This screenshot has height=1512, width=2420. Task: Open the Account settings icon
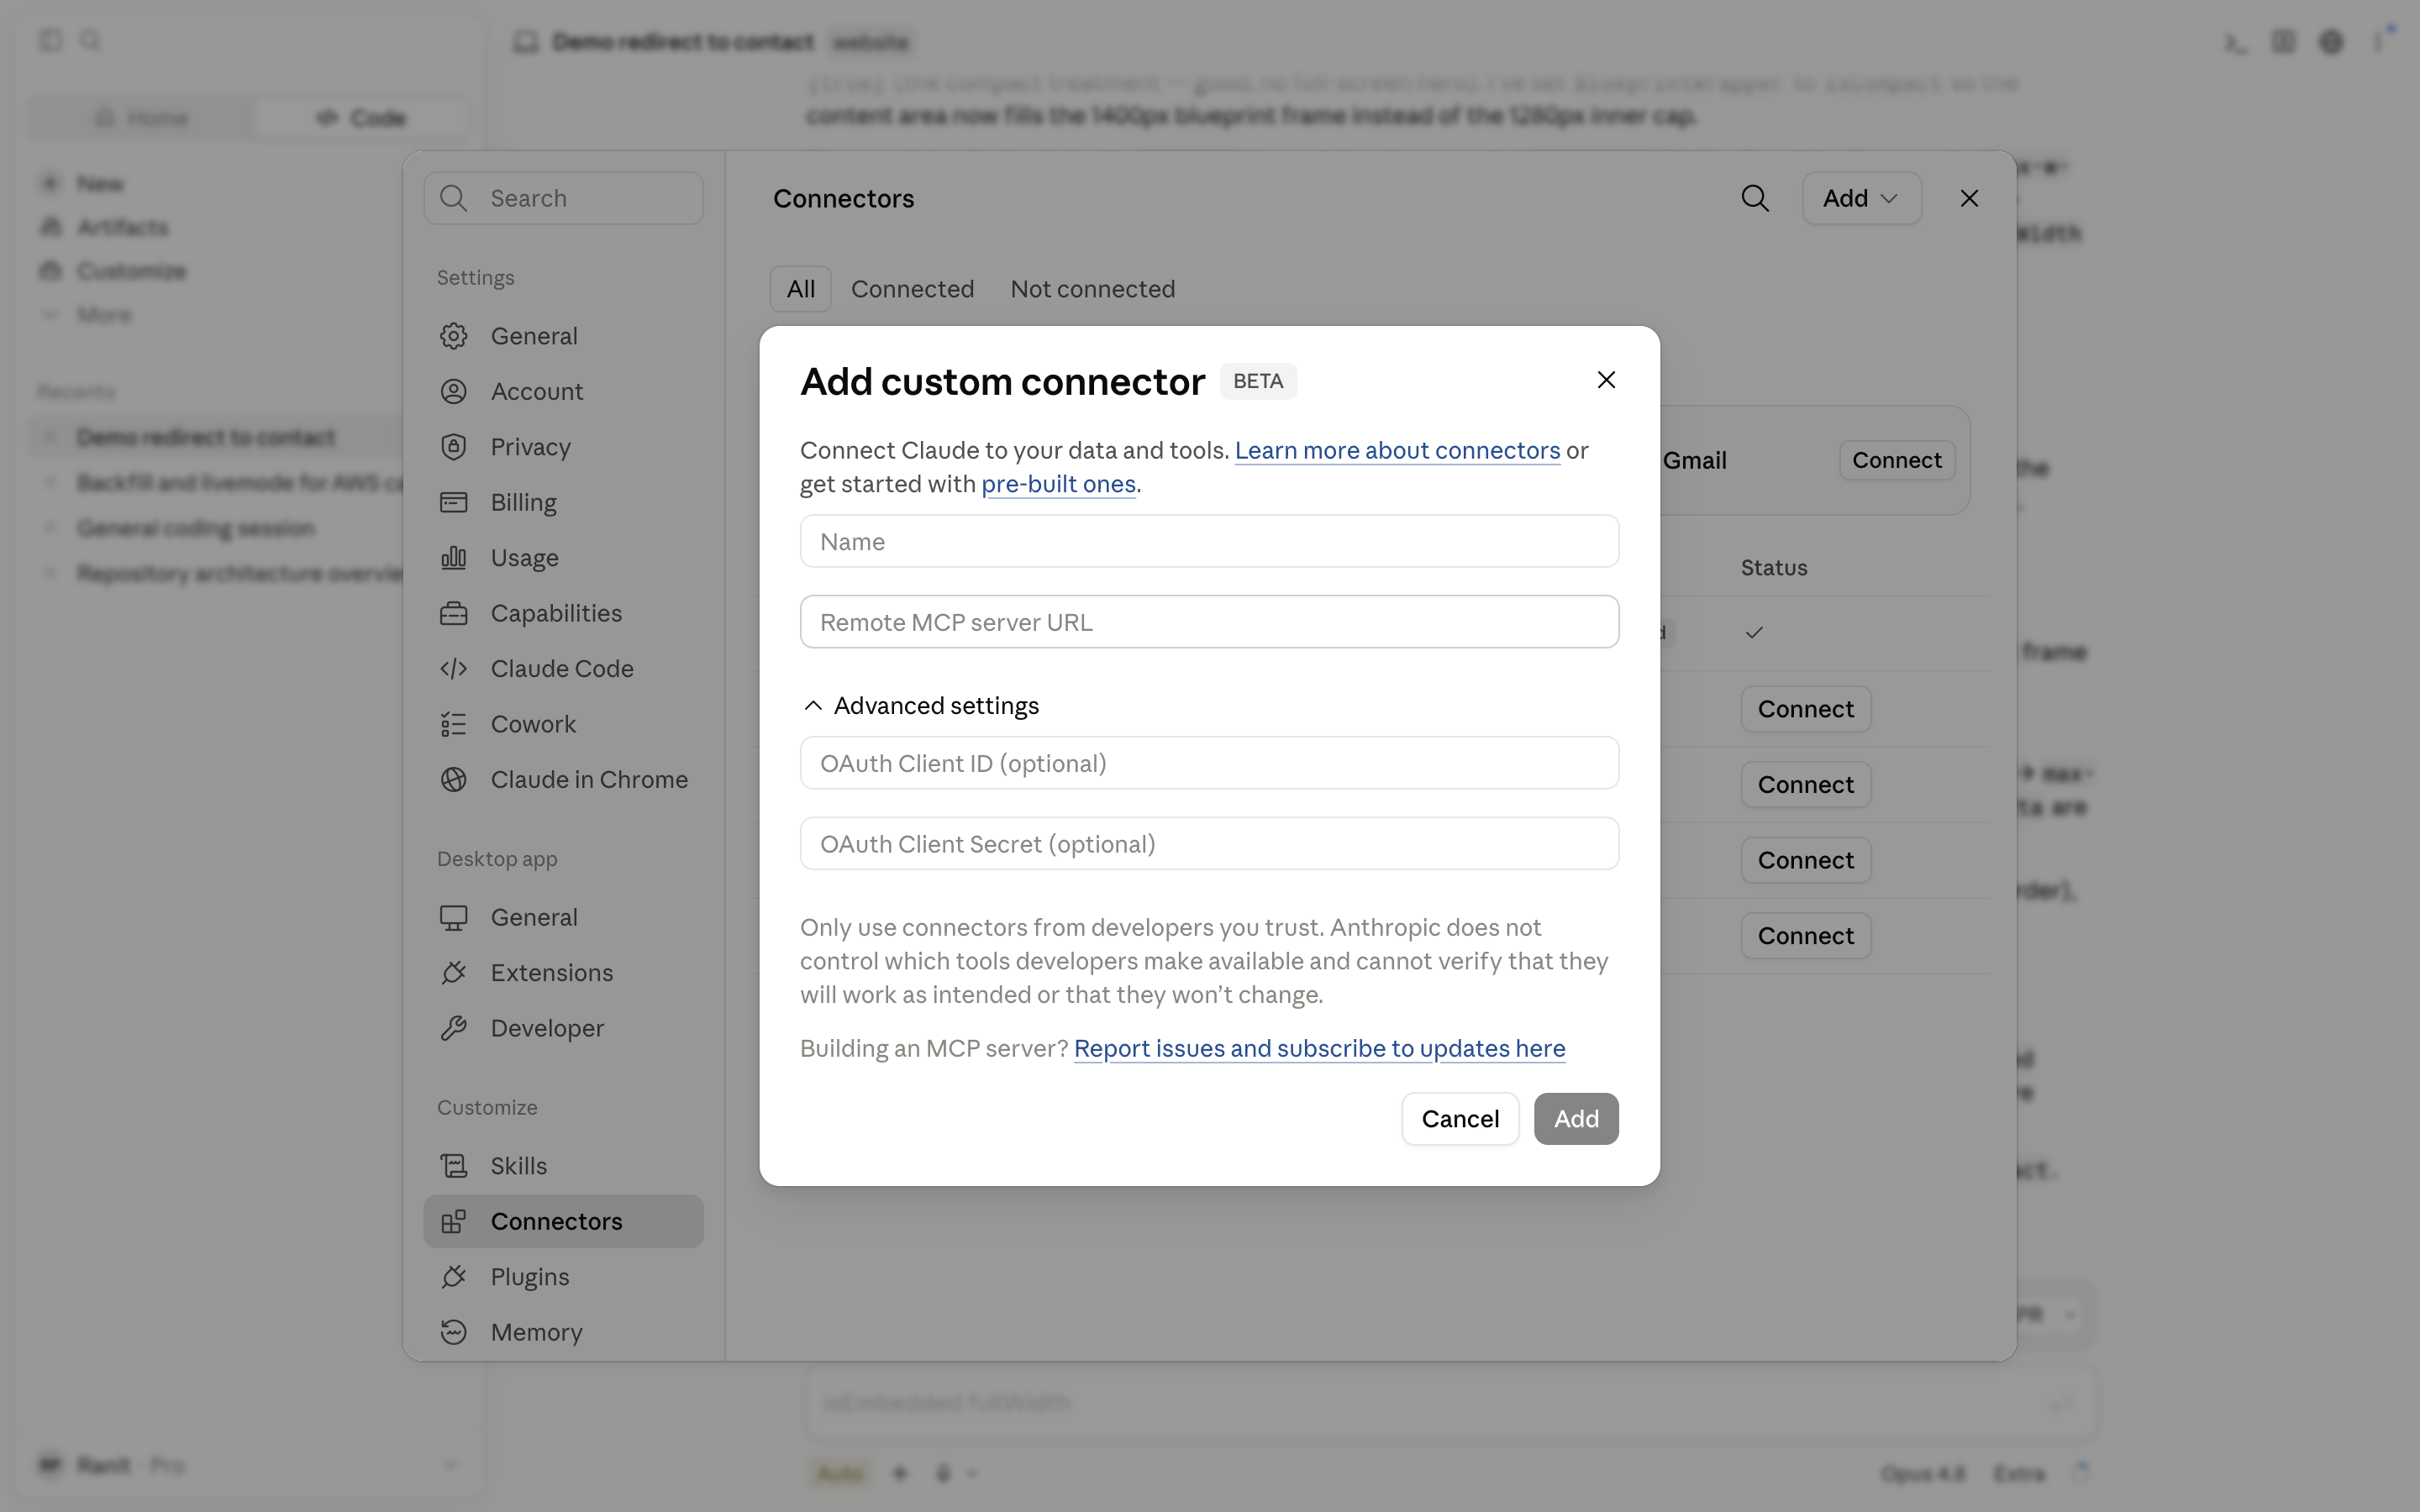coord(454,391)
